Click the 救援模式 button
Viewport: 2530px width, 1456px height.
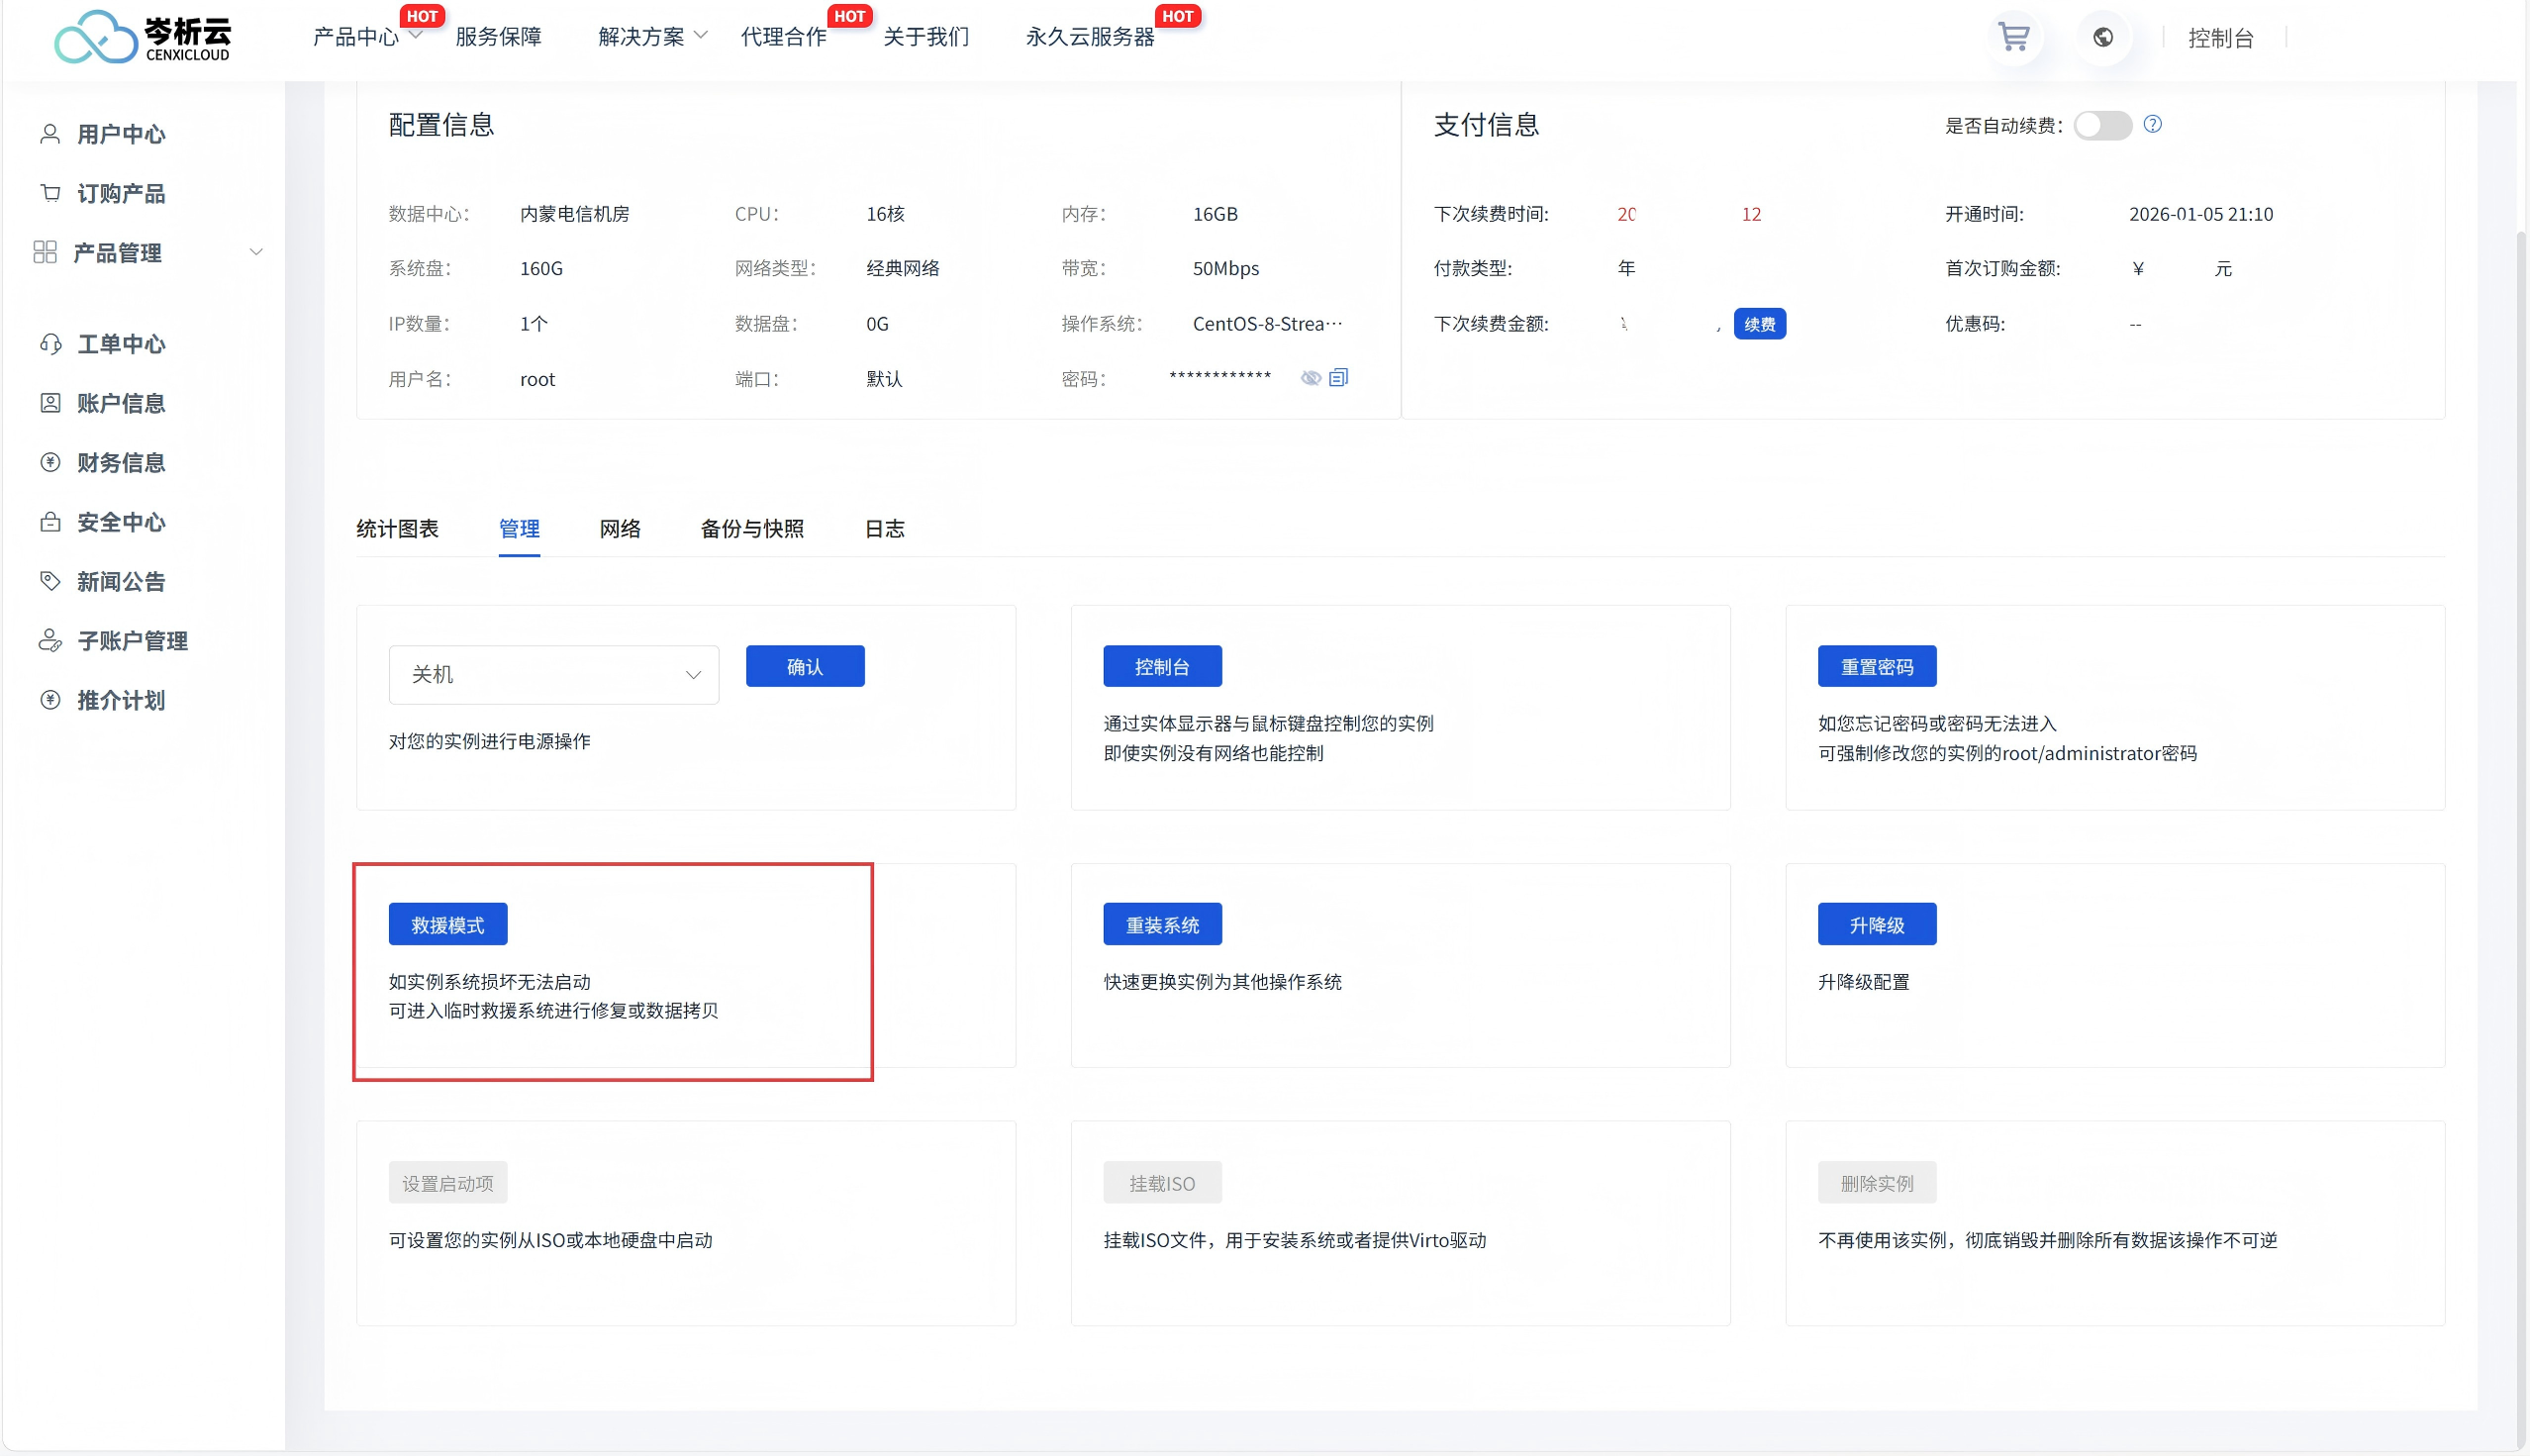[x=447, y=925]
